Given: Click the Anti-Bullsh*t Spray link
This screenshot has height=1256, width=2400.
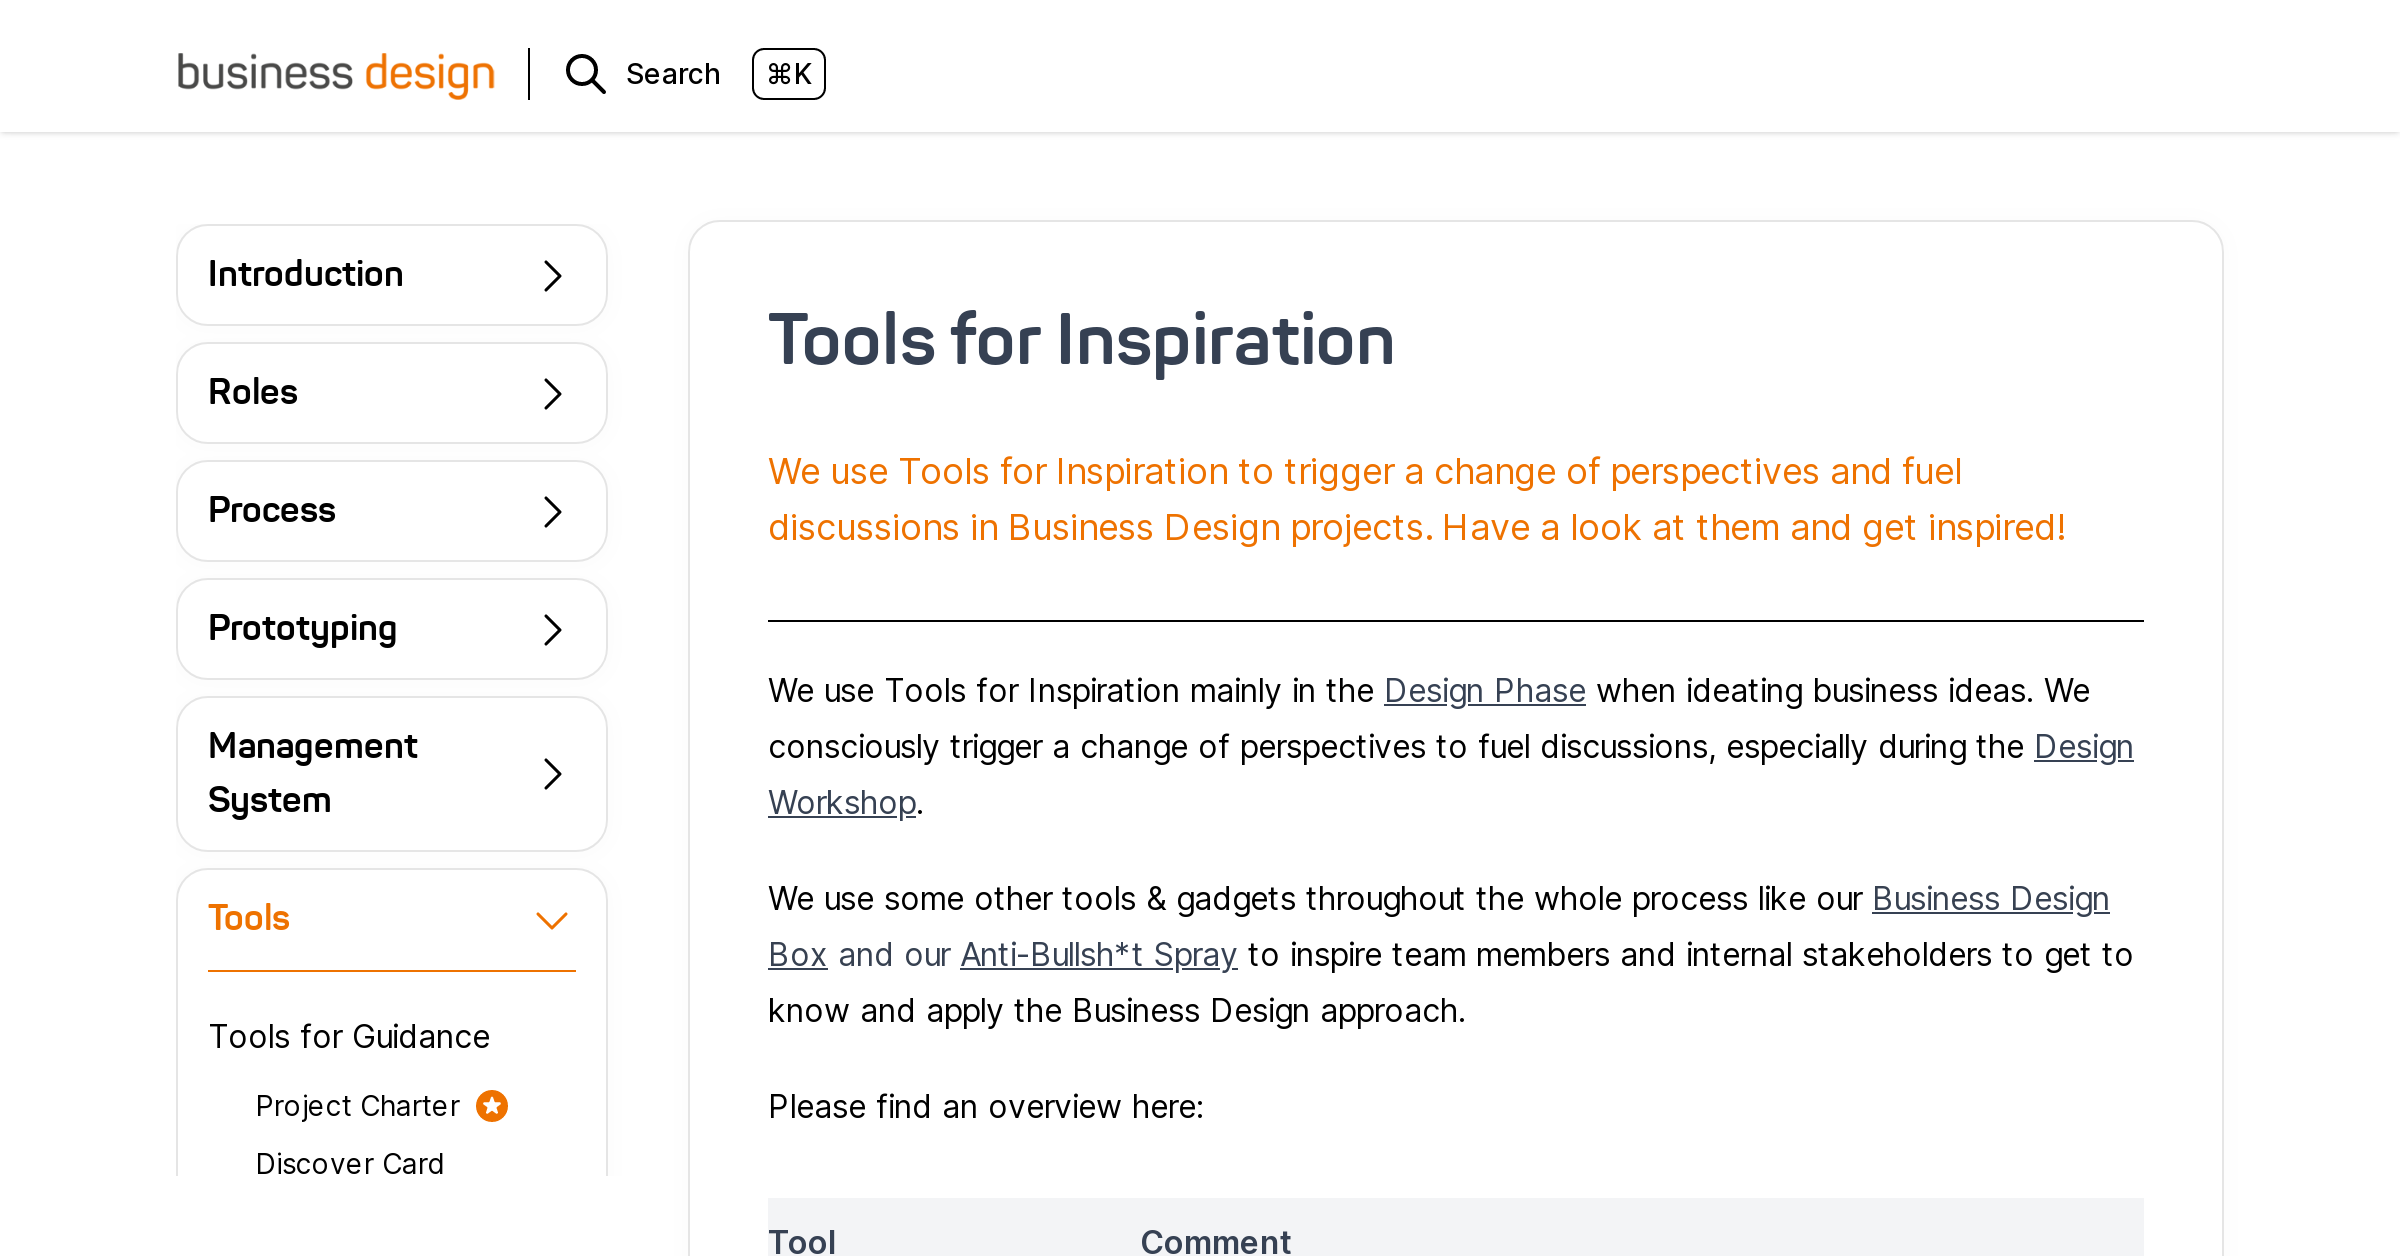Looking at the screenshot, I should (x=1098, y=956).
